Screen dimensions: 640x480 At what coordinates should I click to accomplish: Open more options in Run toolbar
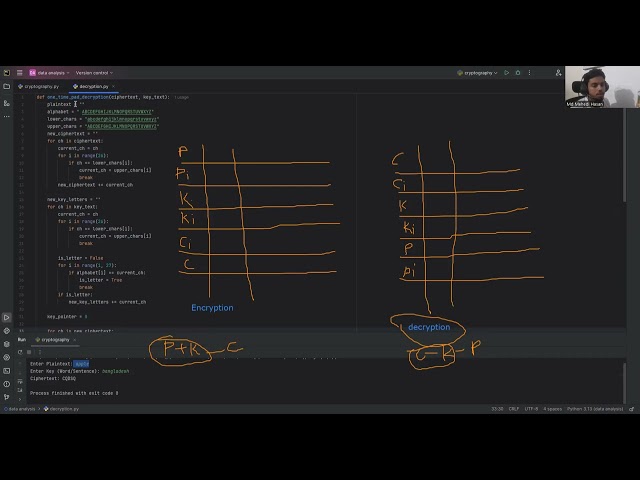(40, 352)
